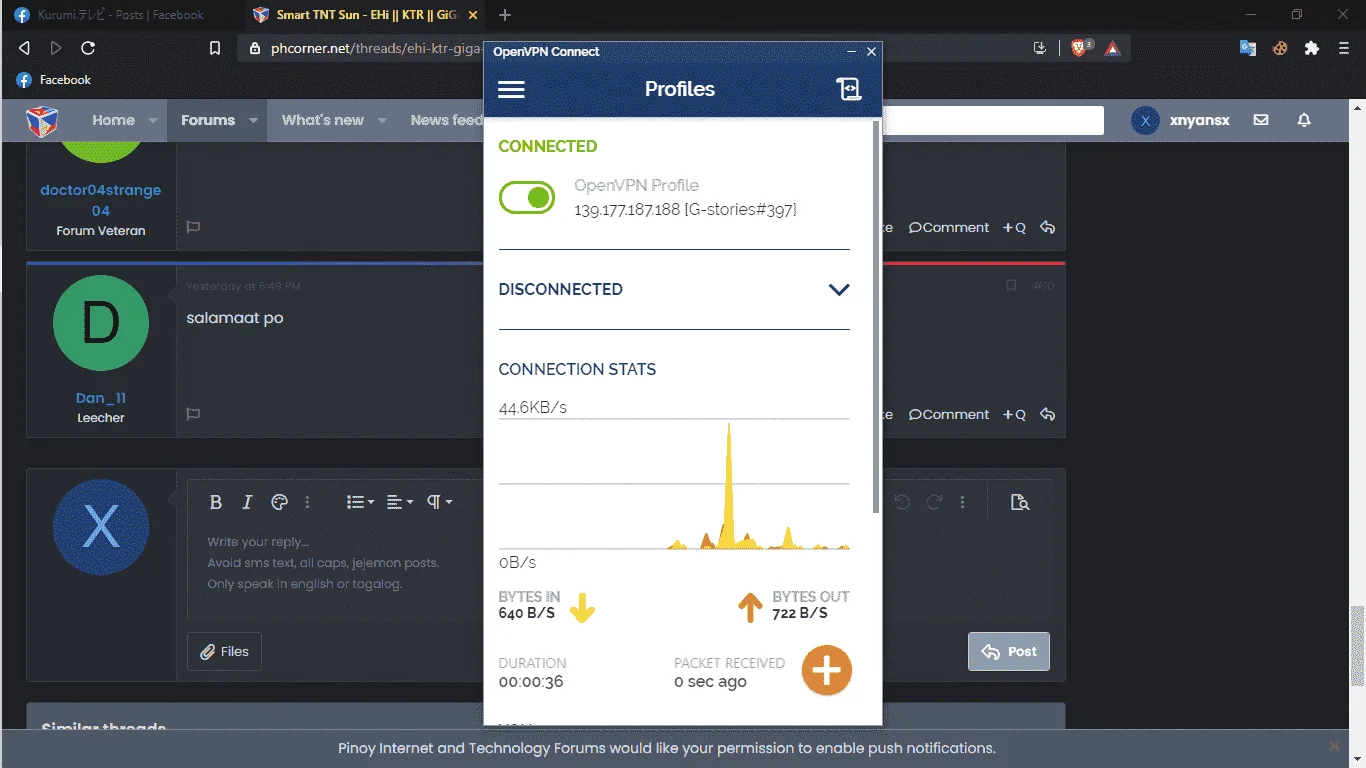
Task: Open the text color palette icon
Action: pyautogui.click(x=279, y=502)
